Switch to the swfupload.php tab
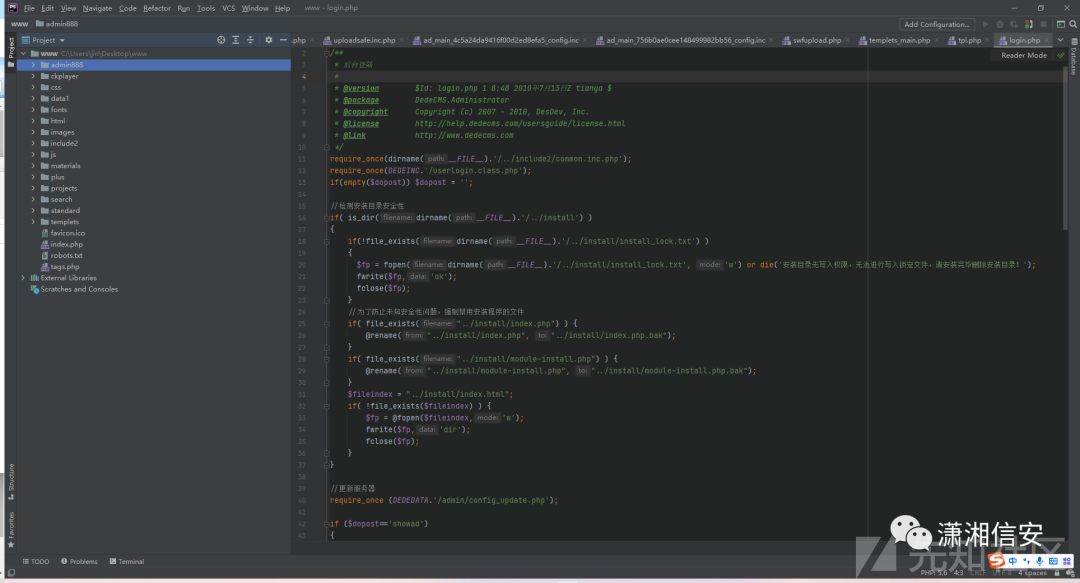 click(x=817, y=40)
